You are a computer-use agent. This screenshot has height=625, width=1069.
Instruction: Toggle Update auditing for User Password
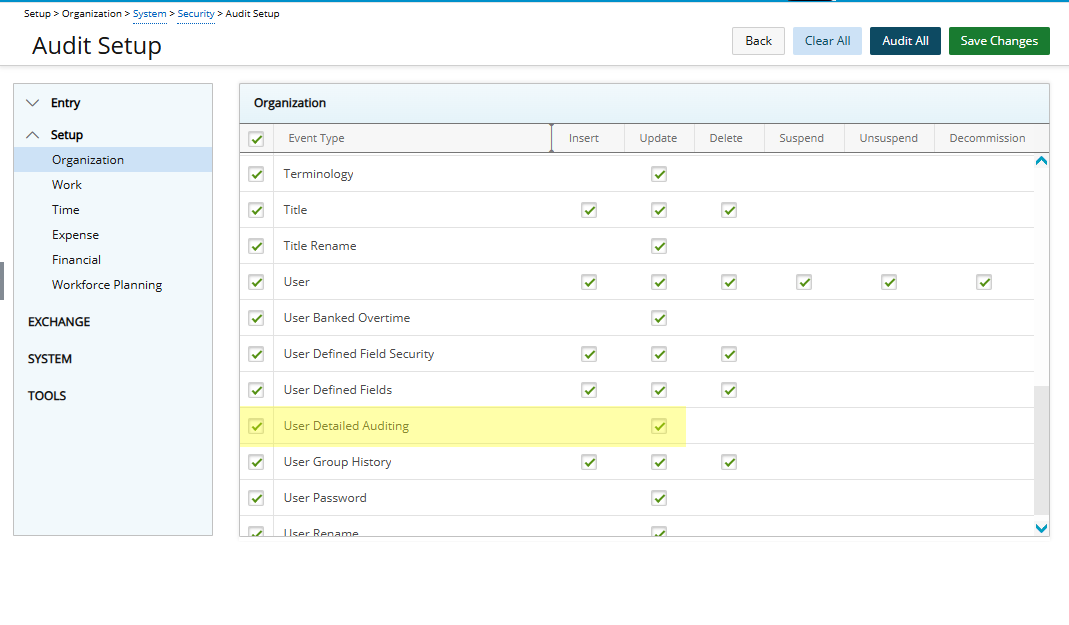[x=659, y=497]
